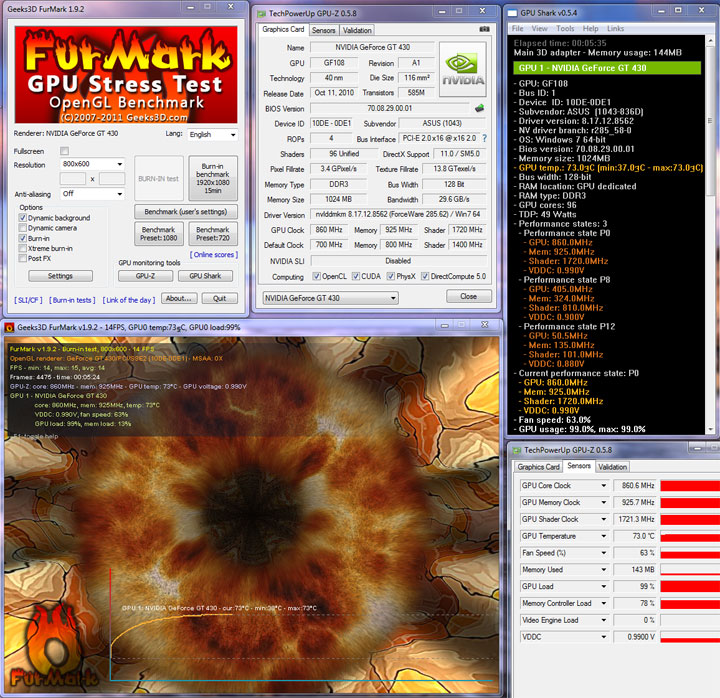
Task: Click the About... button in FurMark
Action: pyautogui.click(x=179, y=298)
